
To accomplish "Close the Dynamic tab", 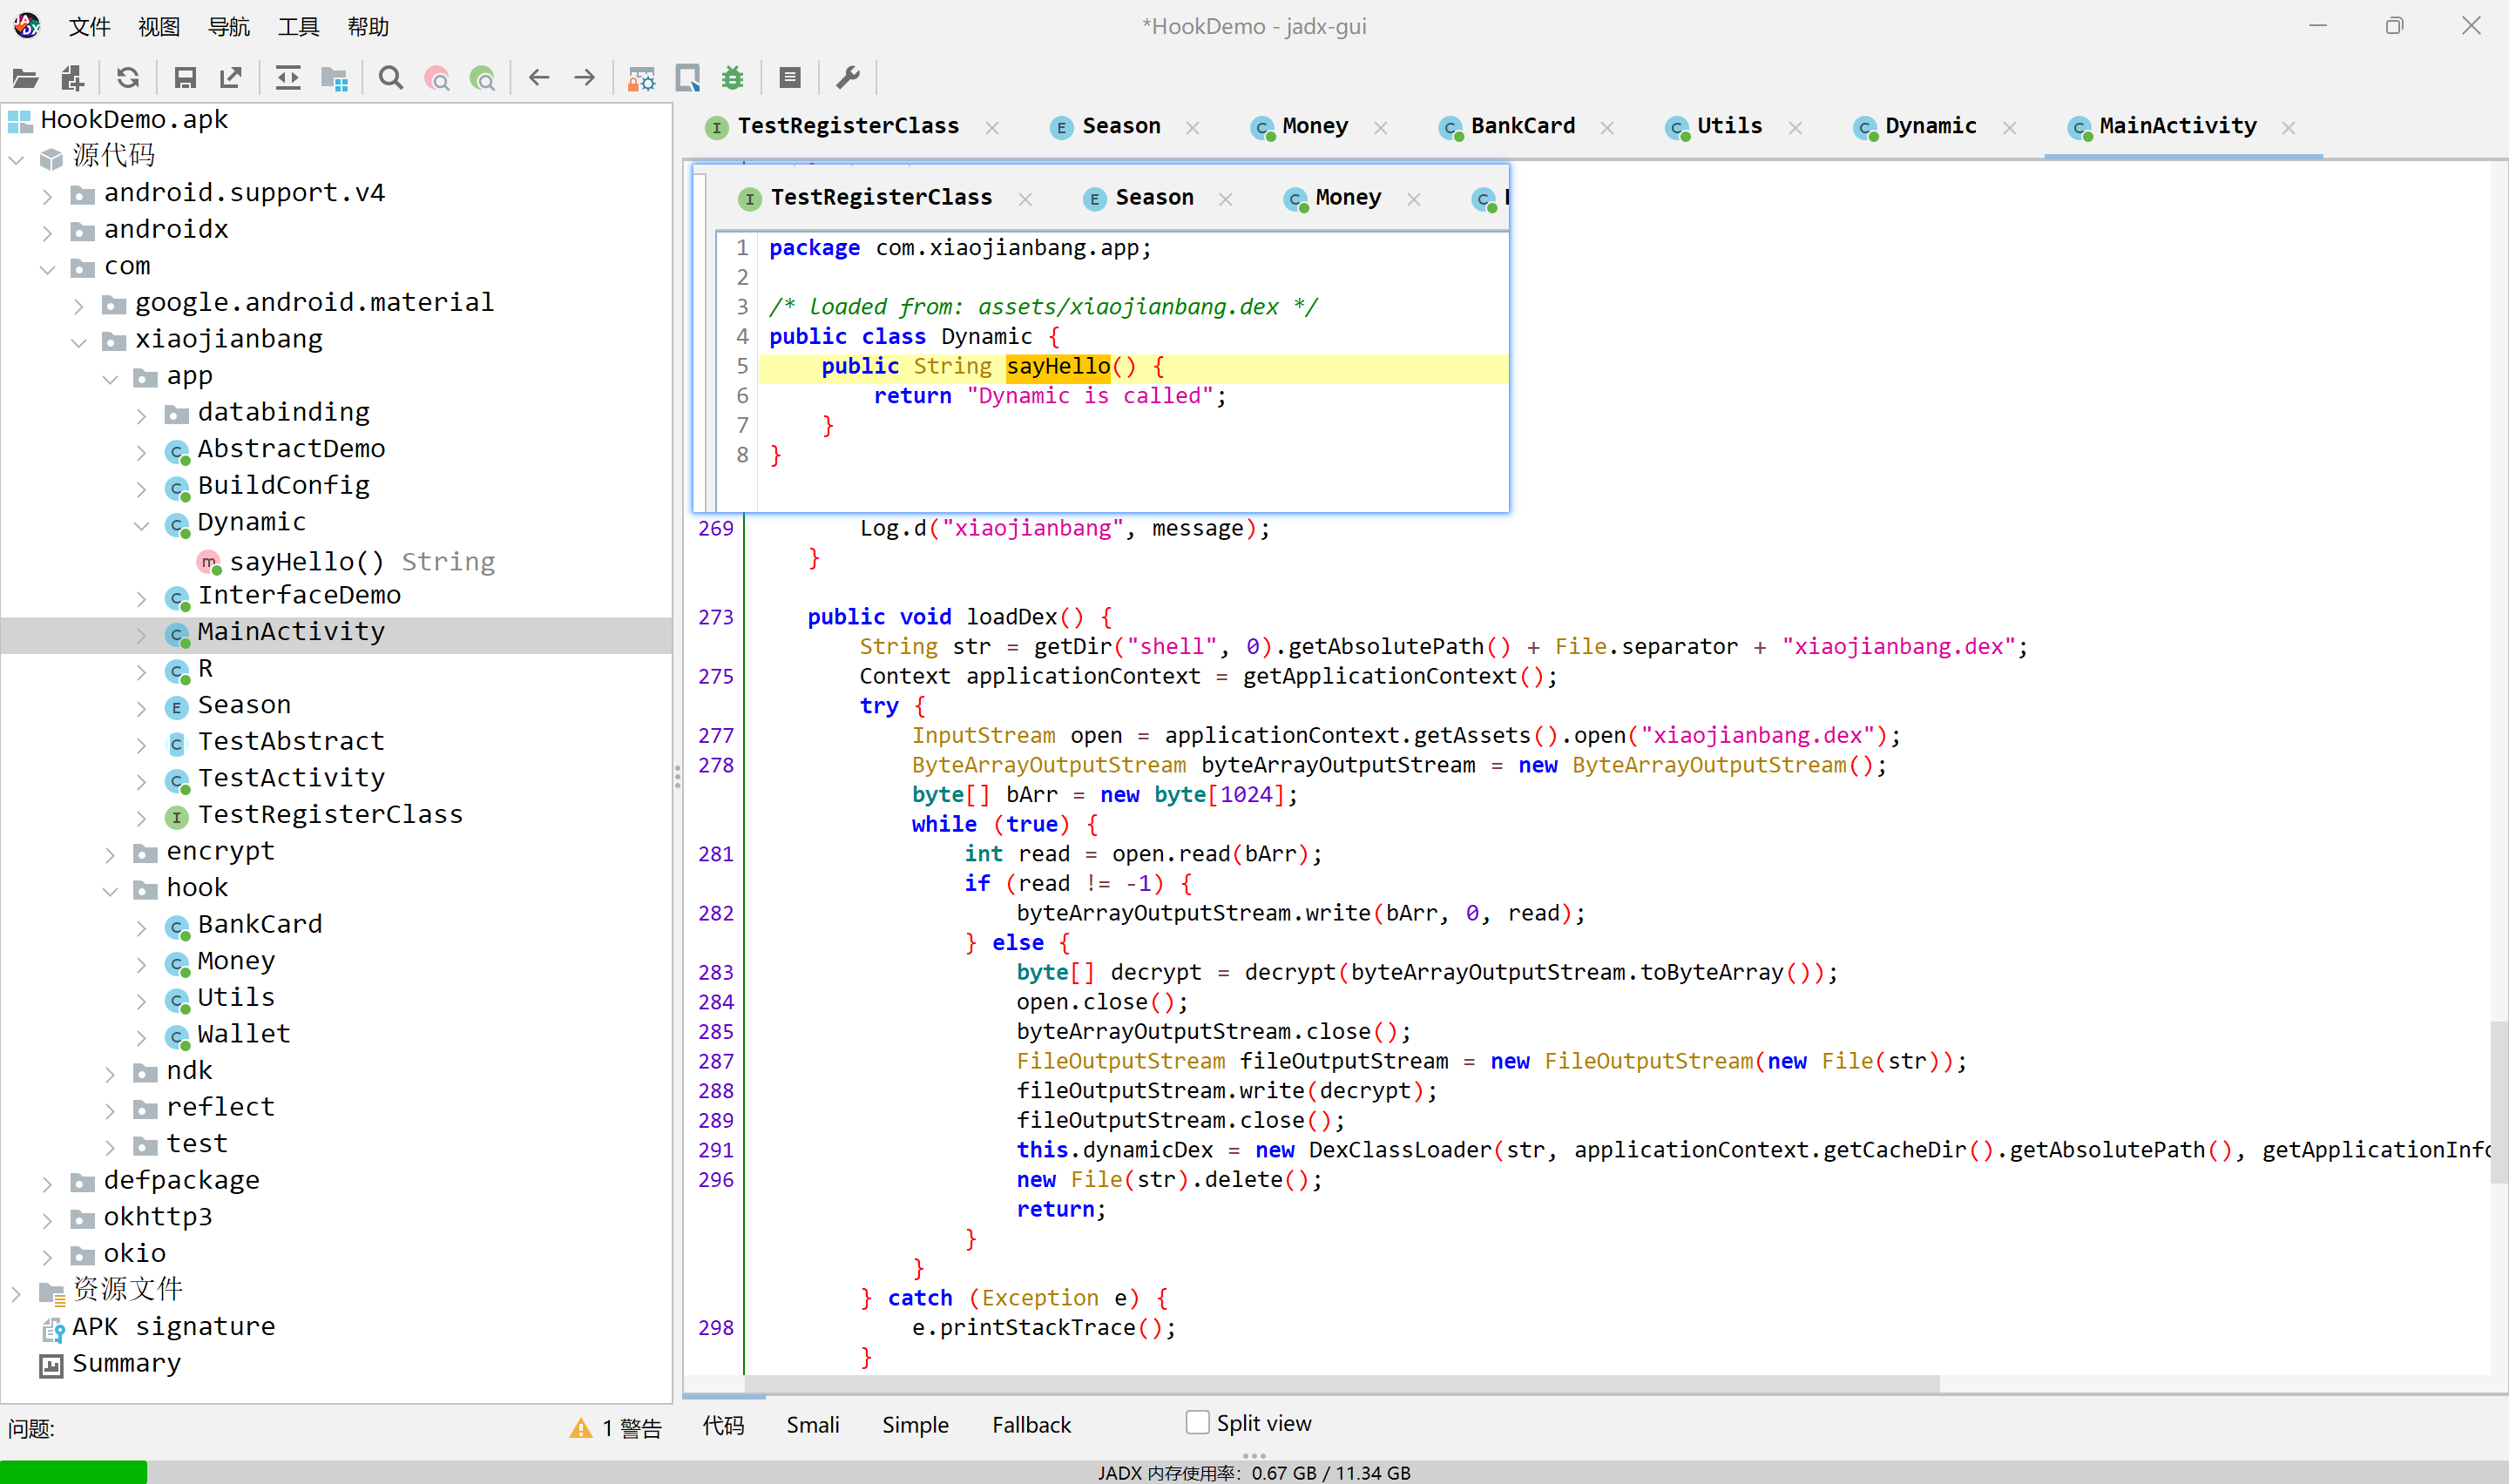I will (x=2010, y=128).
